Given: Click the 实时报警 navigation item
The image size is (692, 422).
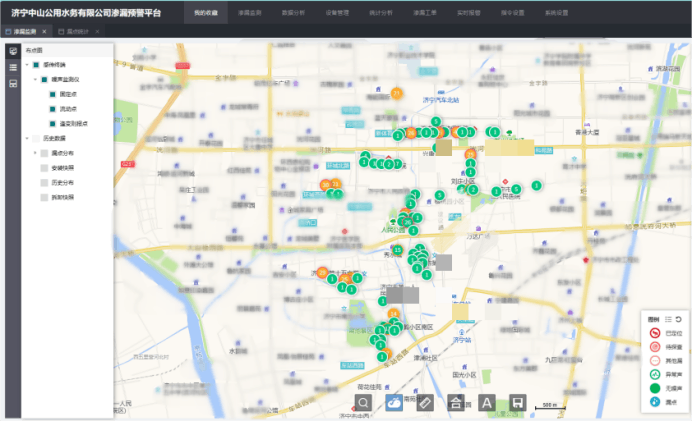Looking at the screenshot, I should pos(468,13).
